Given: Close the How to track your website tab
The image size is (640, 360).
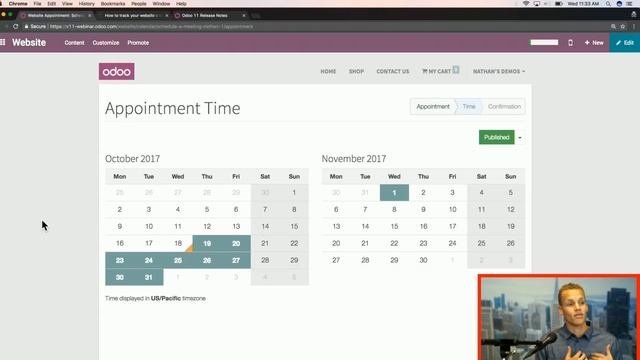Looking at the screenshot, I should click(x=167, y=16).
